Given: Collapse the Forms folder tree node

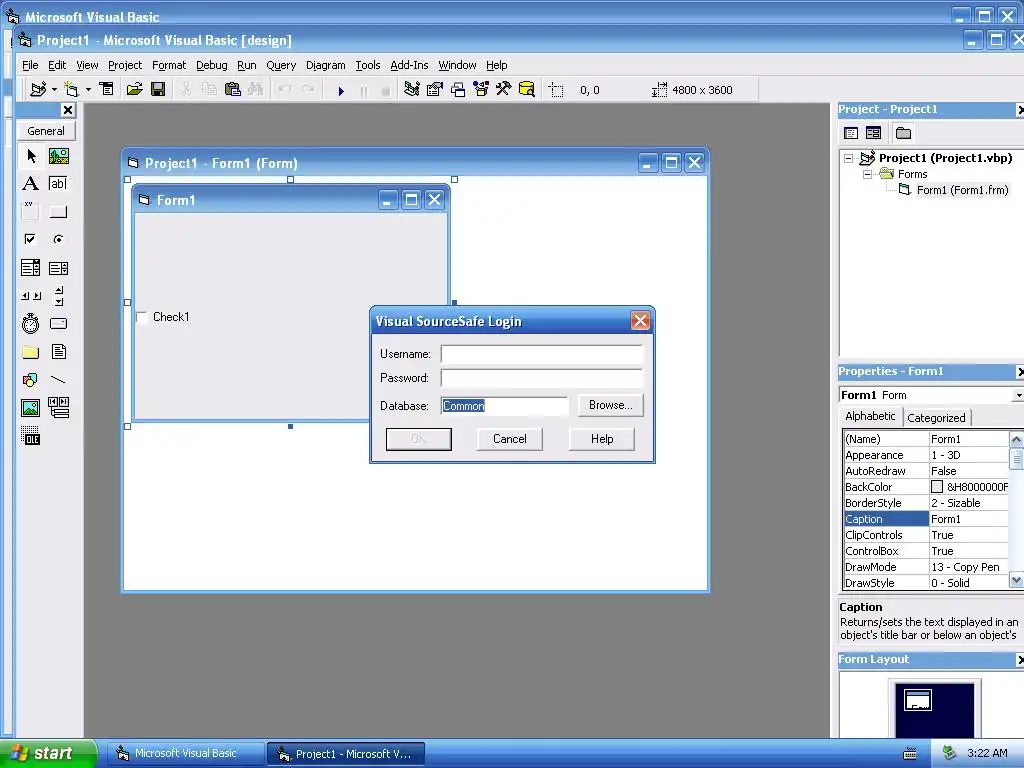Looking at the screenshot, I should (867, 174).
